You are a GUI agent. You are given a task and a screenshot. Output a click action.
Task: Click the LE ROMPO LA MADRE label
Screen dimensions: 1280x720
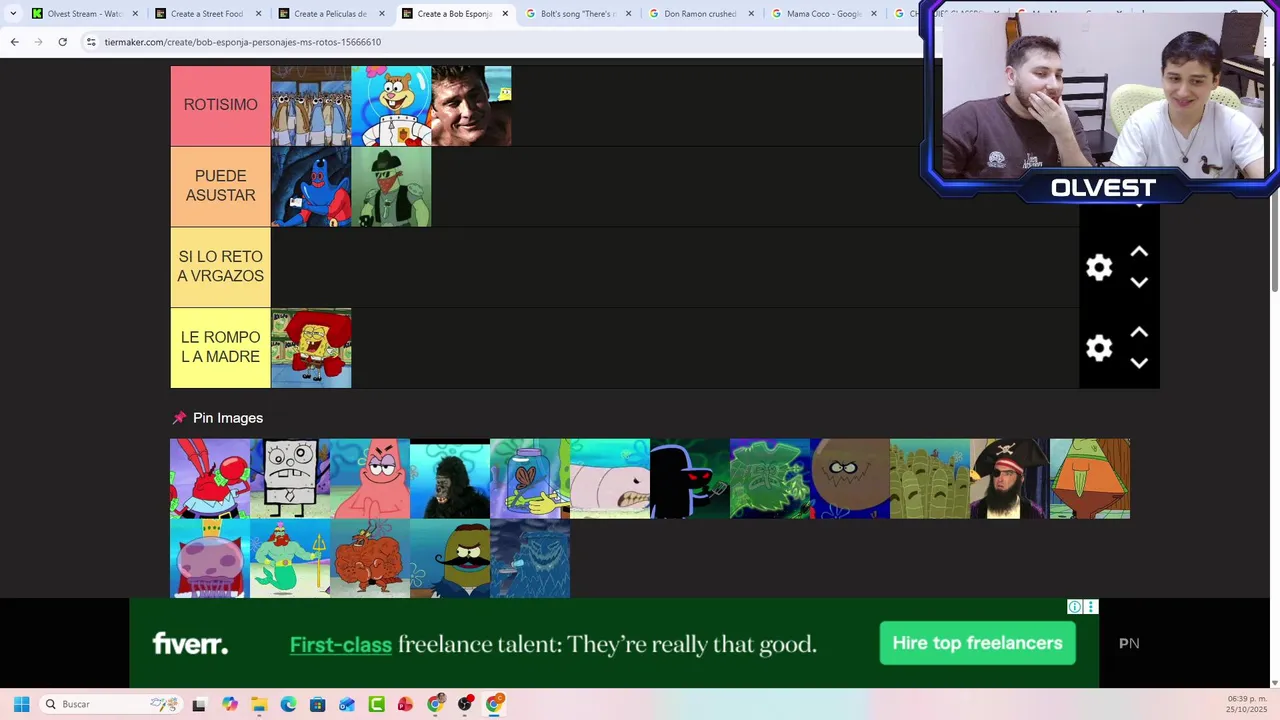[x=220, y=348]
